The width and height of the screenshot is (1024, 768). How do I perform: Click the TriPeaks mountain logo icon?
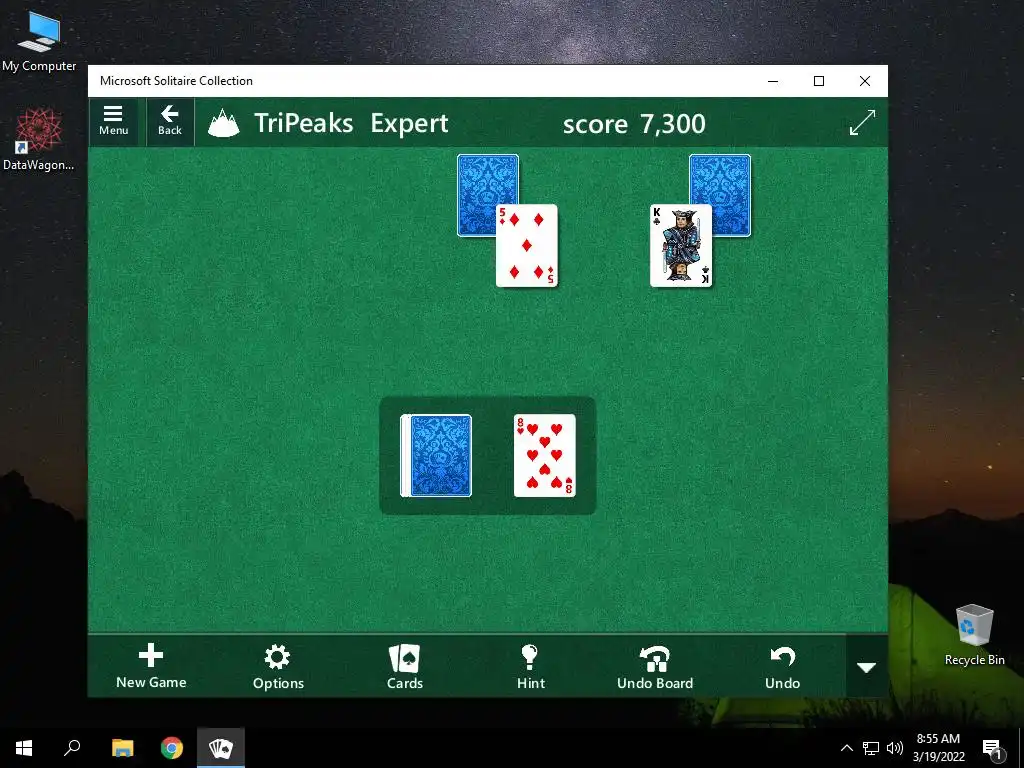[x=223, y=123]
